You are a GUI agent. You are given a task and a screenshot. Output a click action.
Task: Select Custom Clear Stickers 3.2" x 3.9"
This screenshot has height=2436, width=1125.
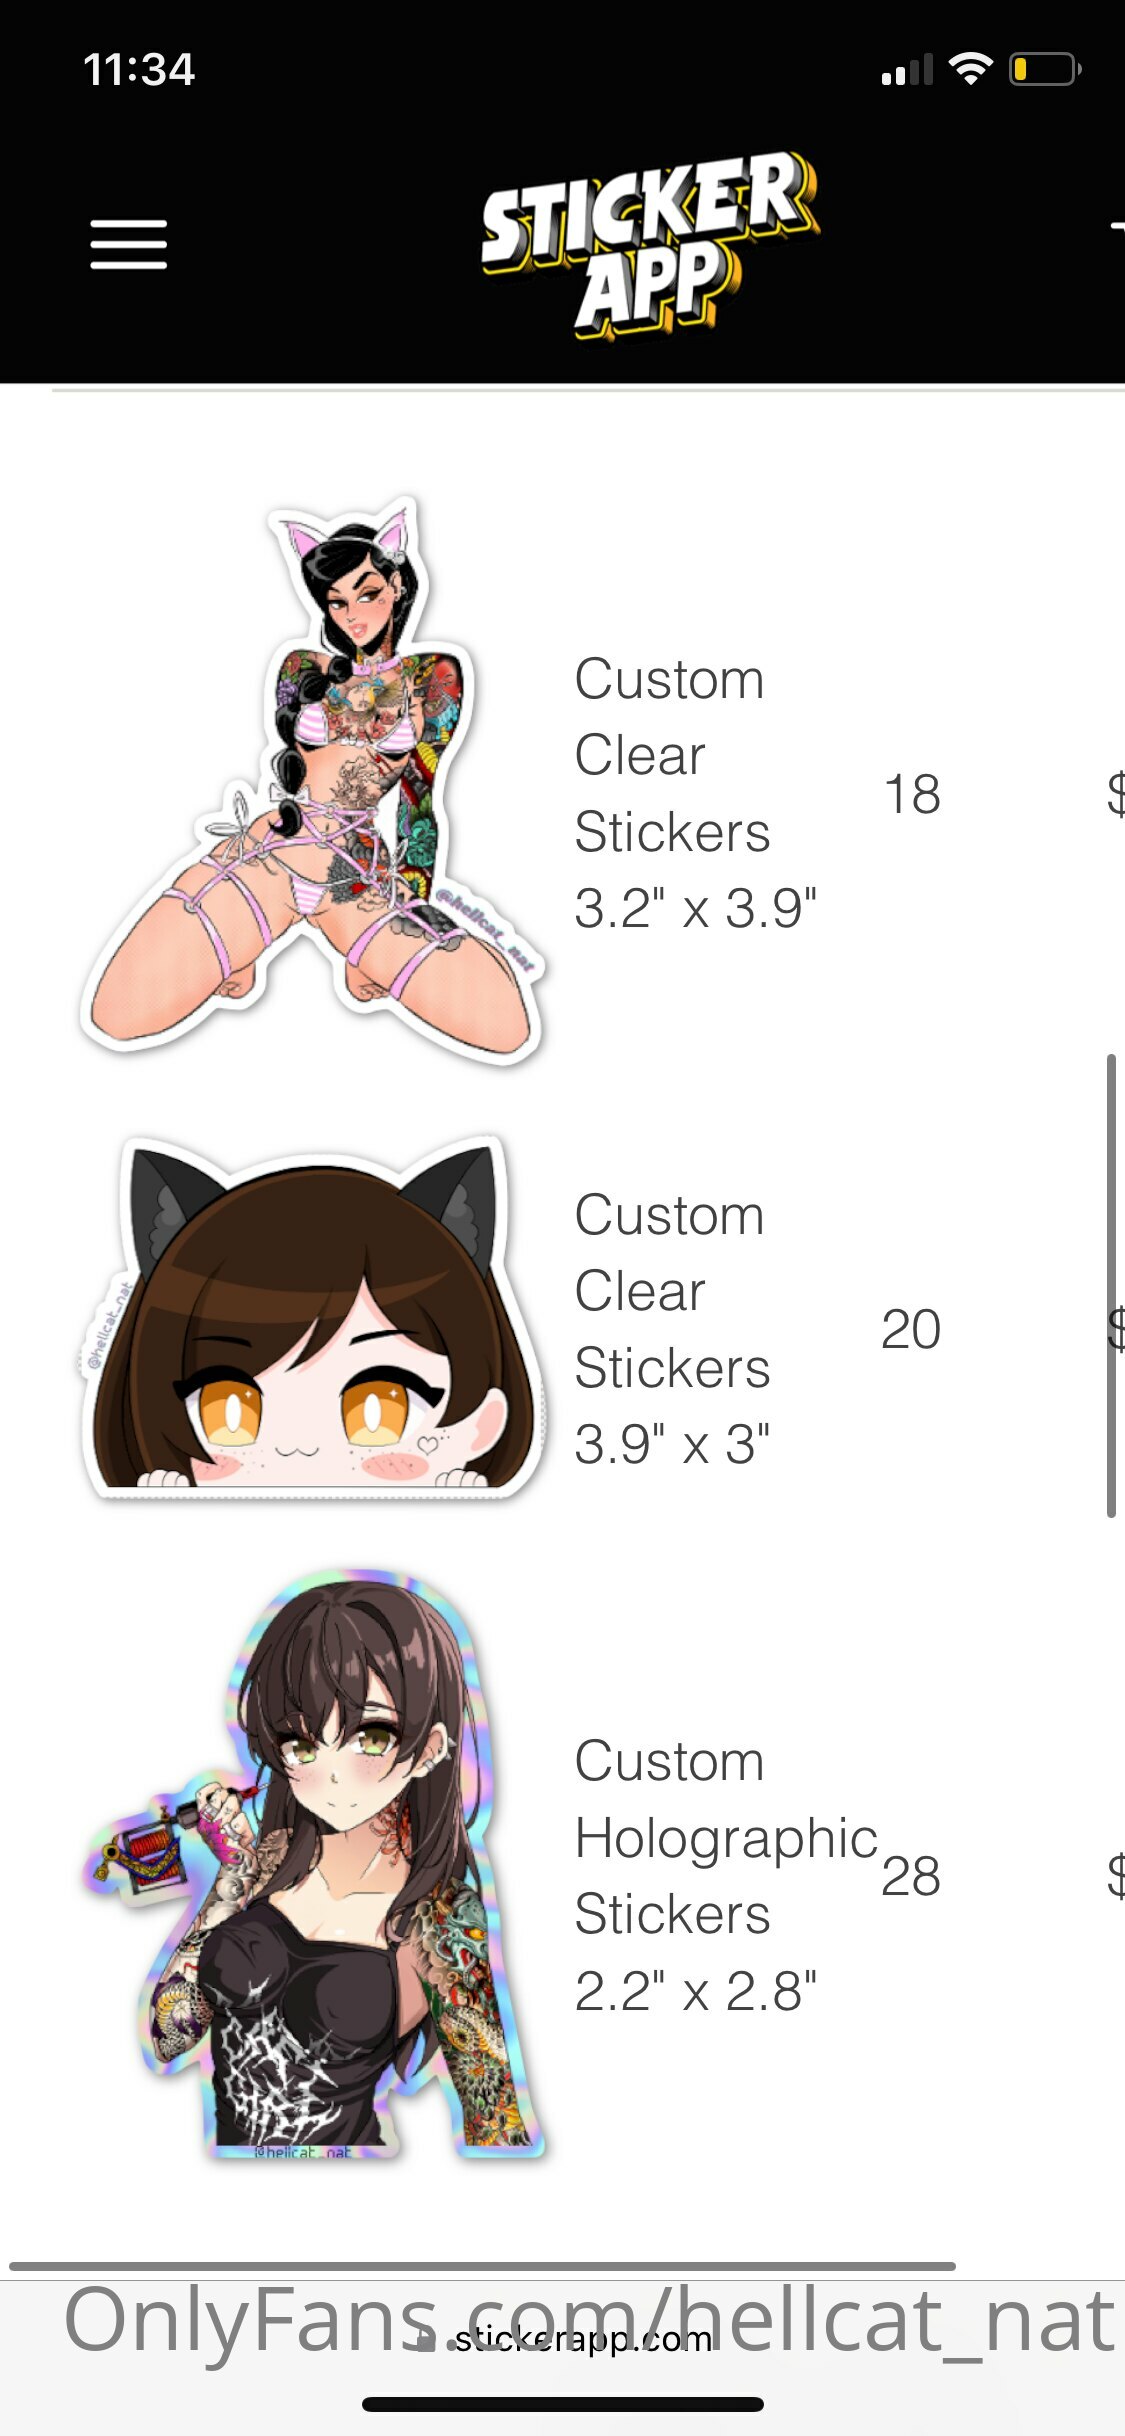coord(696,793)
